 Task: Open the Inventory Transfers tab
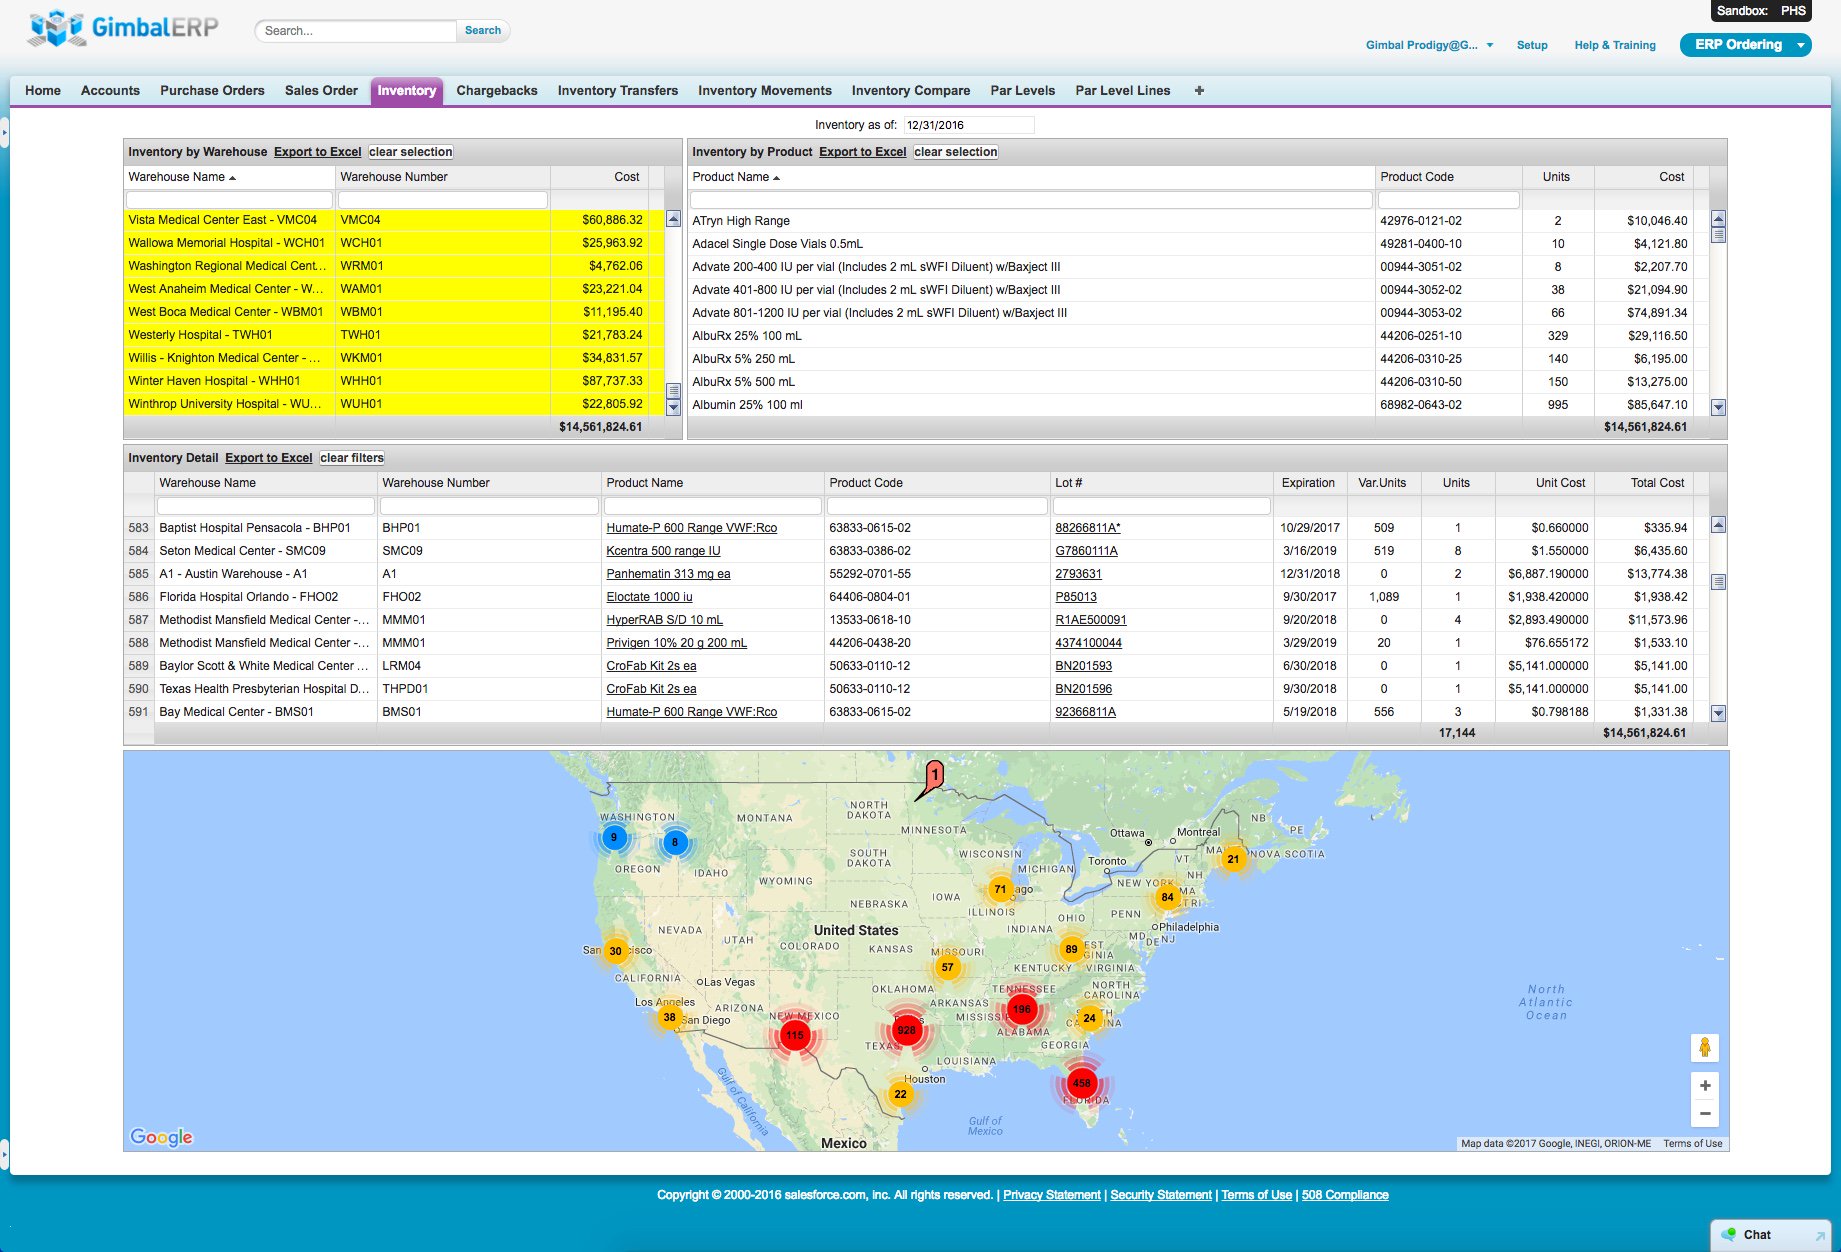pyautogui.click(x=617, y=91)
